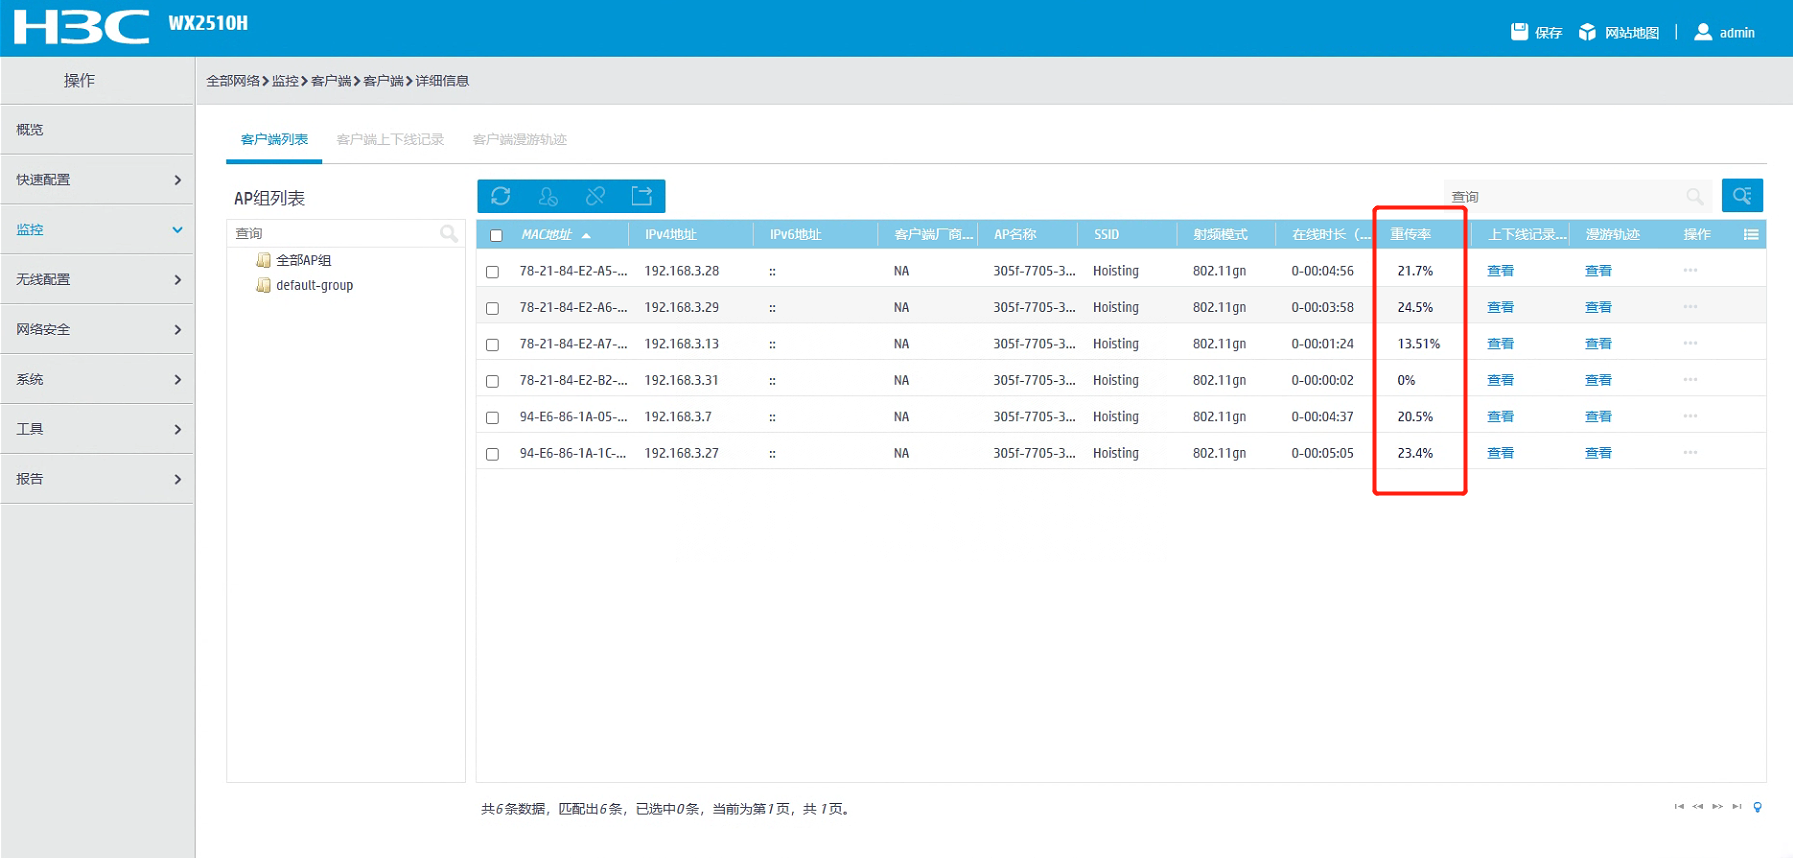The image size is (1793, 858).
Task: Click the AP group search field
Action: click(x=335, y=234)
